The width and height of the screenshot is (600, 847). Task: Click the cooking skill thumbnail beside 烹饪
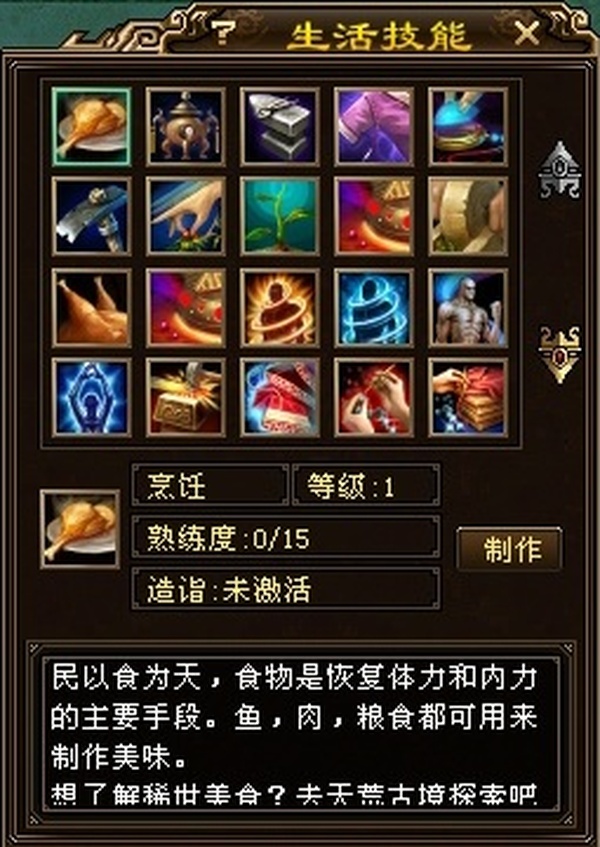point(80,529)
